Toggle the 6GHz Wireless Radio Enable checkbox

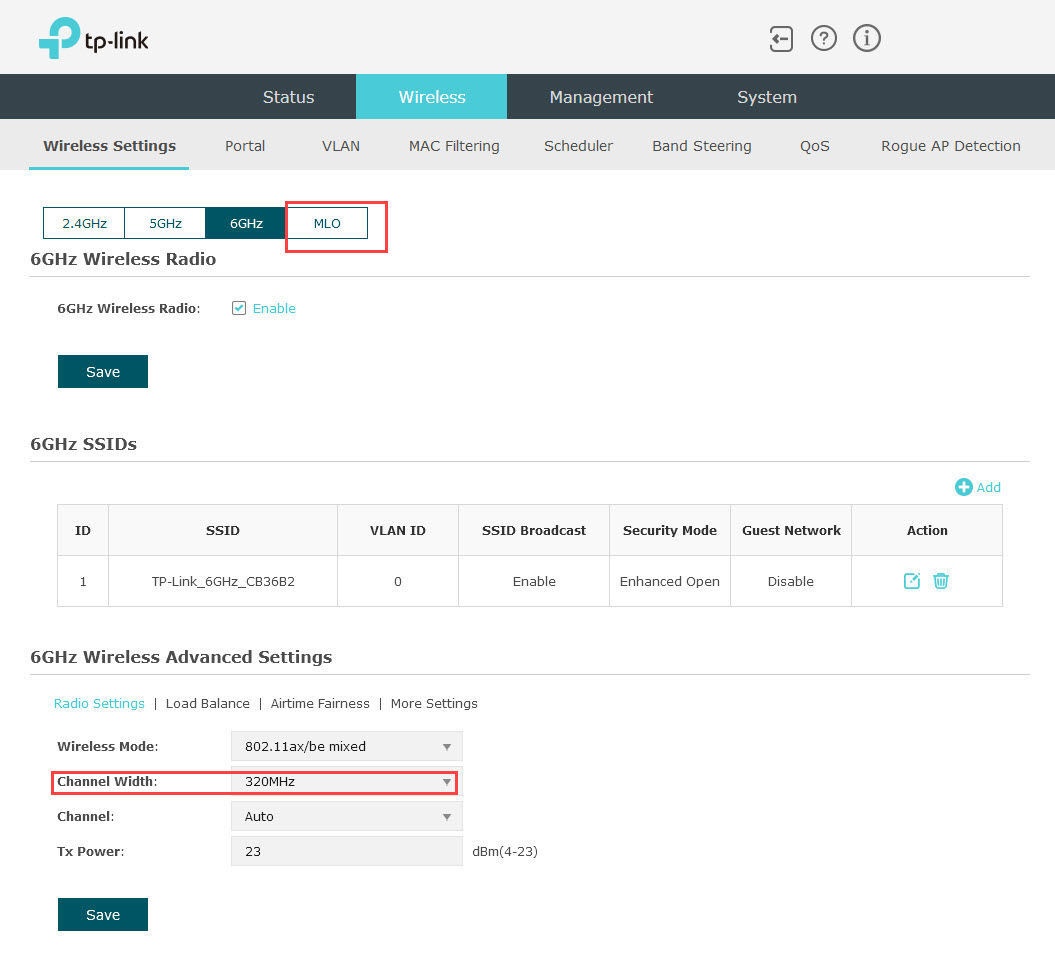239,308
